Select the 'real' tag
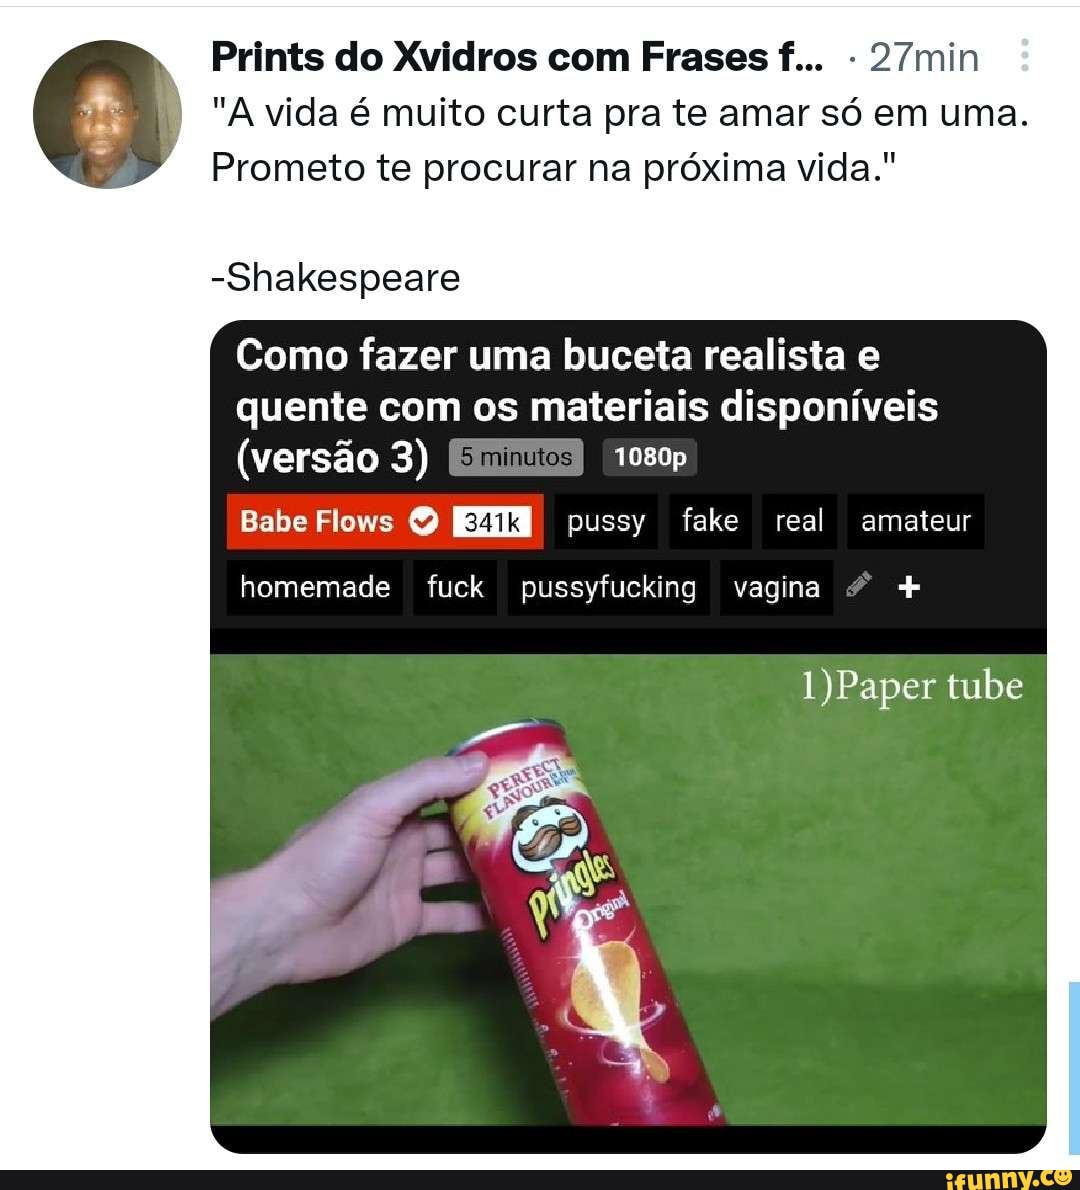Viewport: 1080px width, 1190px height. [x=799, y=521]
